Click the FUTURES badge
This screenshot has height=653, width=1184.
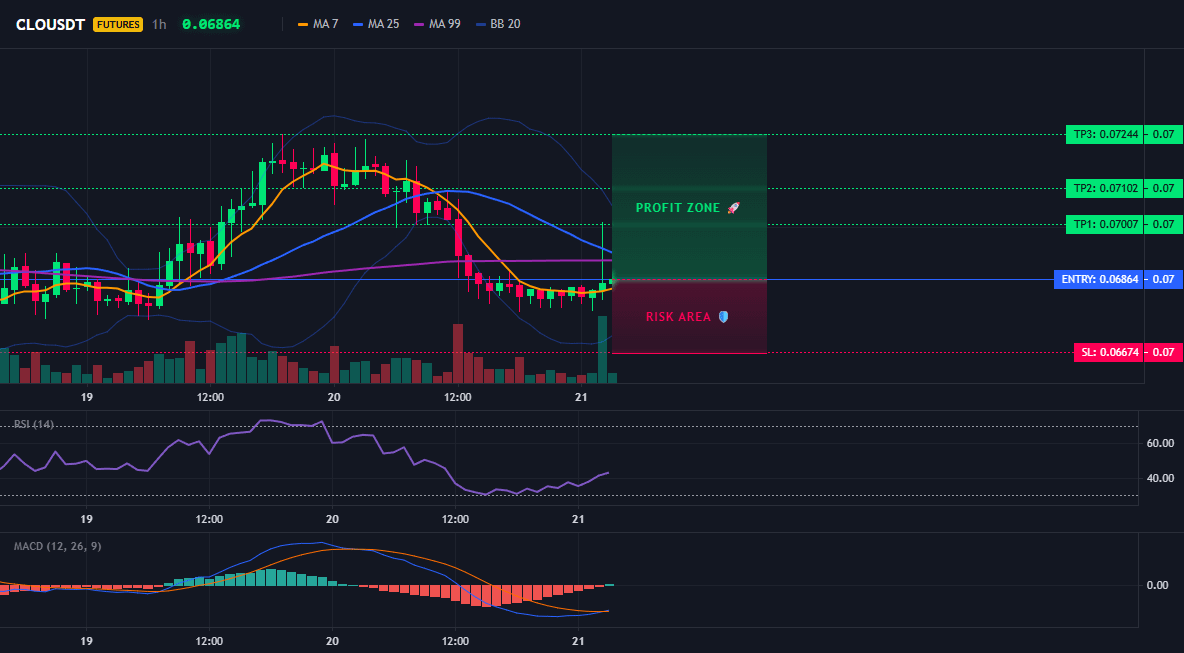coord(118,24)
